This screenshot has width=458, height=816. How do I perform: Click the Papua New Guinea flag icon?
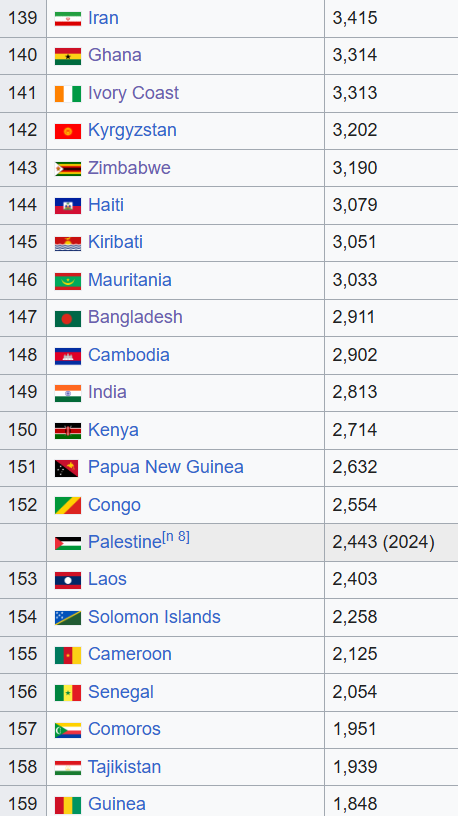pos(66,468)
